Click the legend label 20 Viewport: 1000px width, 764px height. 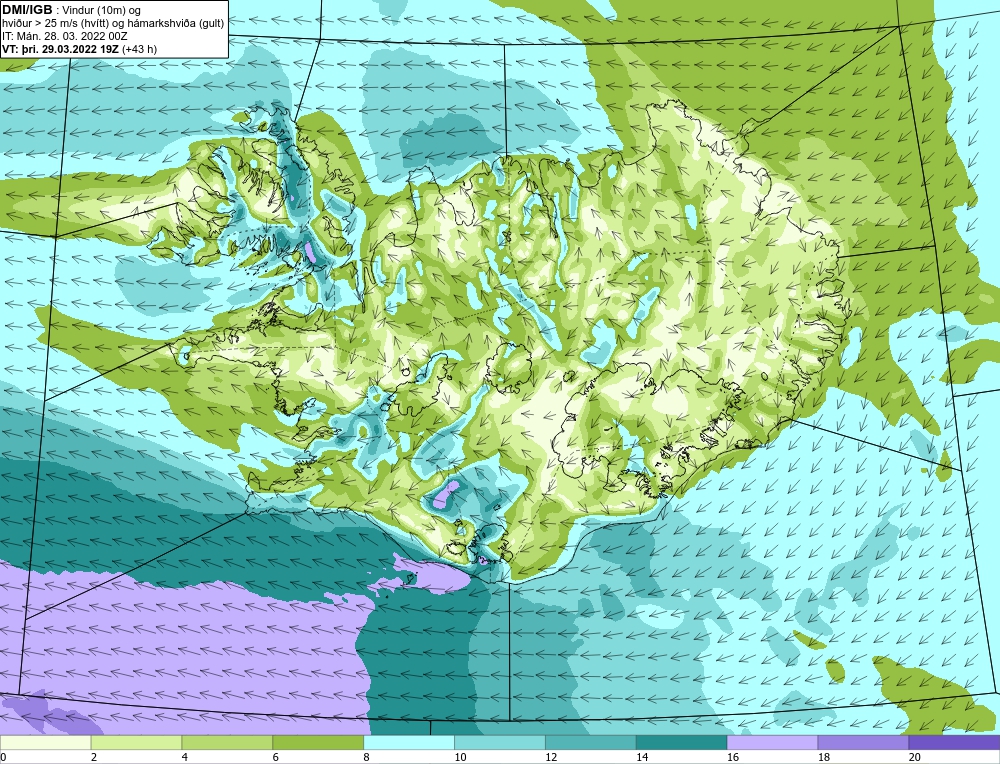[914, 758]
